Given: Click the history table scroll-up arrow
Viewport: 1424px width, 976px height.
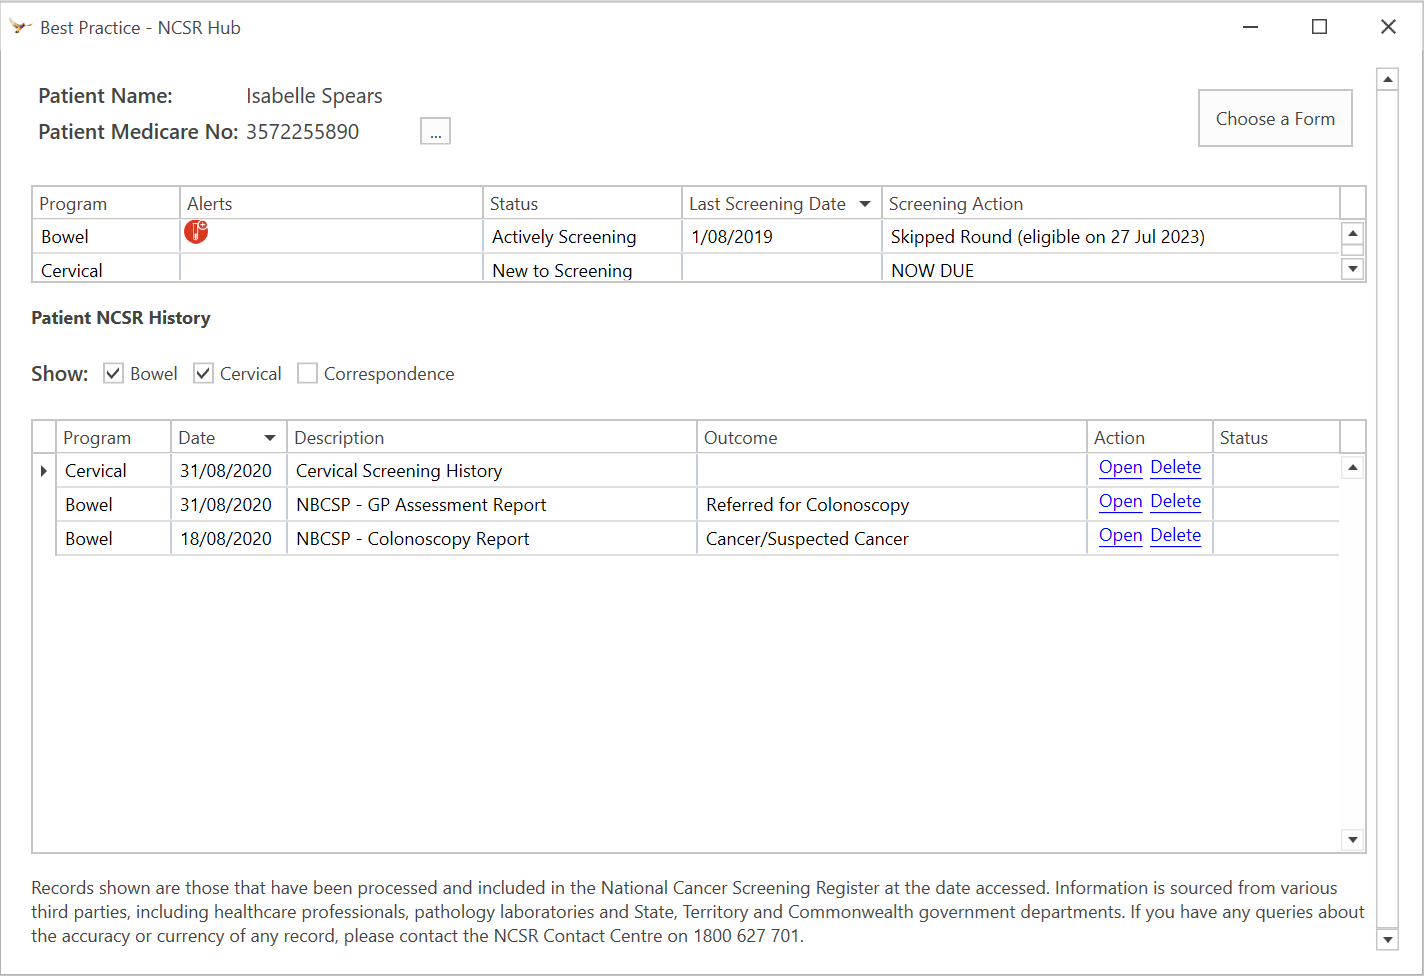Looking at the screenshot, I should coord(1353,467).
